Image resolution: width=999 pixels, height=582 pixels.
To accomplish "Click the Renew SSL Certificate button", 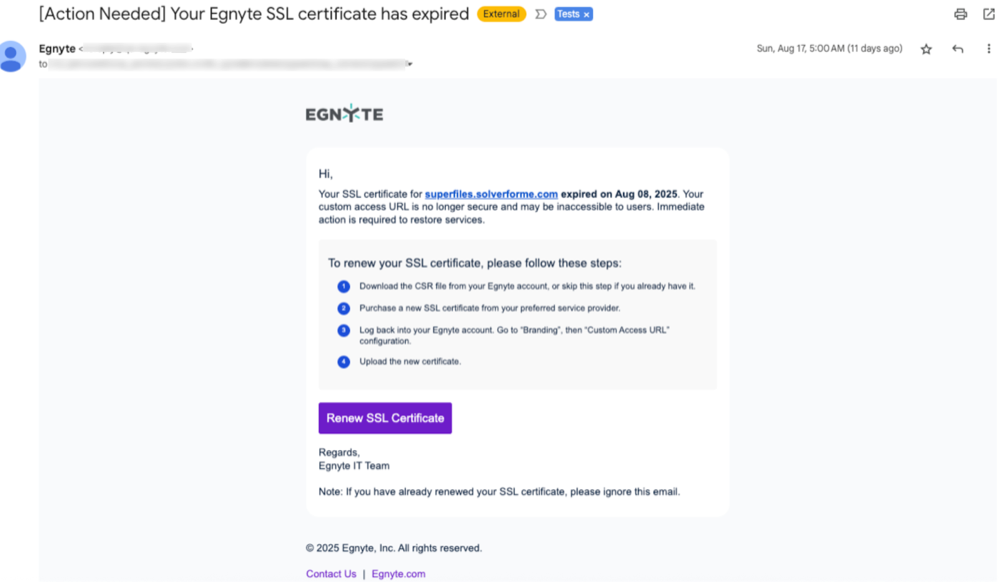I will (384, 418).
